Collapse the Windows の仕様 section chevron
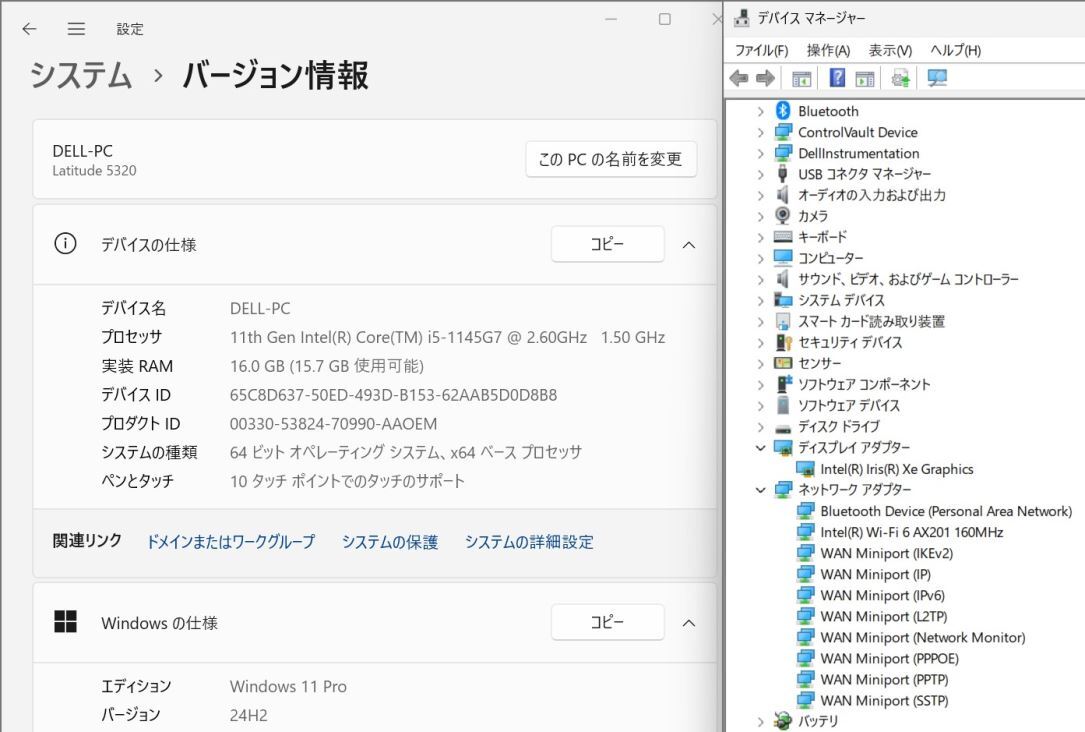 pyautogui.click(x=689, y=623)
